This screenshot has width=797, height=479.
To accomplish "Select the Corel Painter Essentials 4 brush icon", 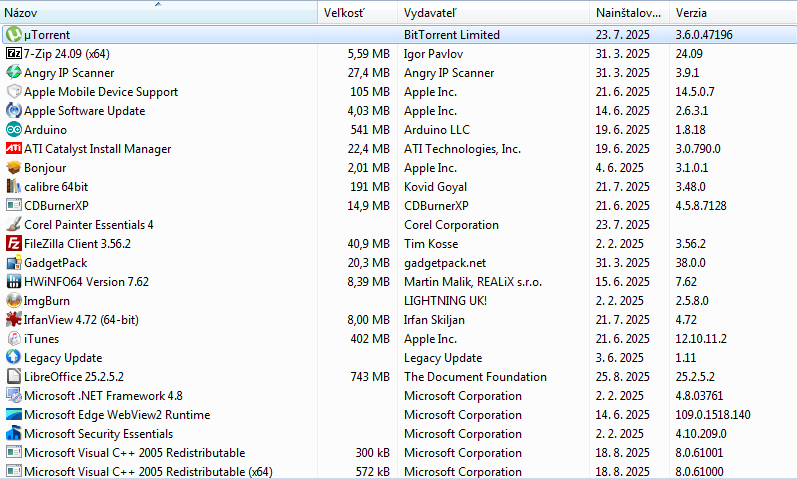I will (14, 224).
